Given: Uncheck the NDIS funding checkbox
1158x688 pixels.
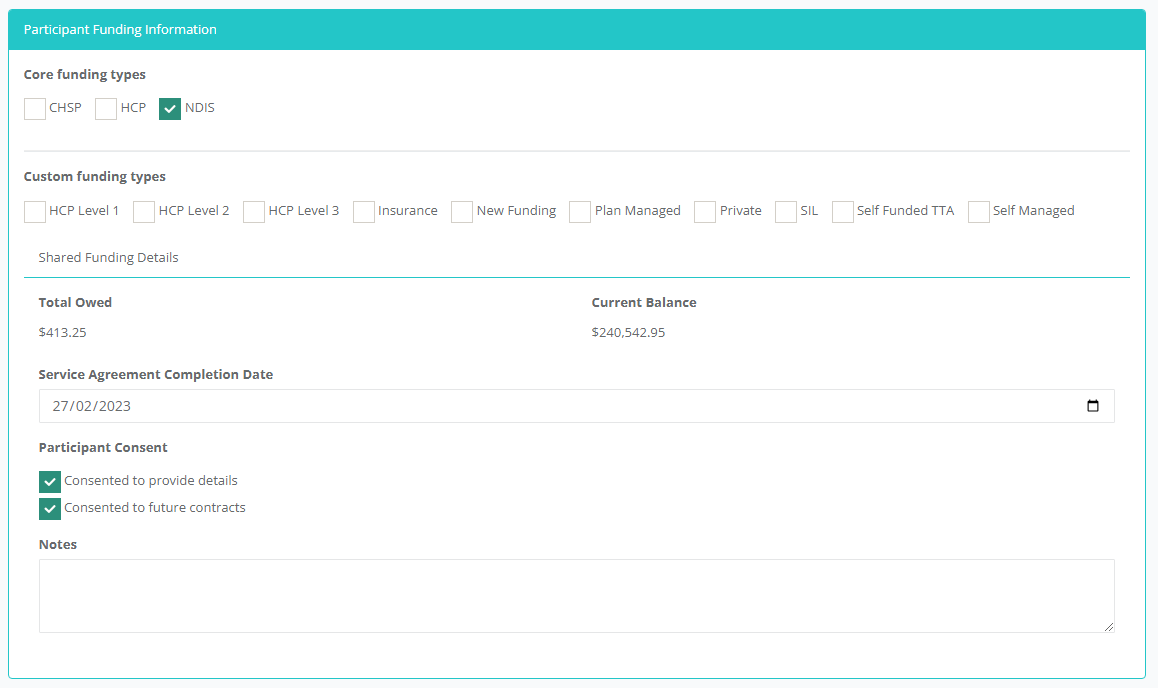Looking at the screenshot, I should [170, 109].
